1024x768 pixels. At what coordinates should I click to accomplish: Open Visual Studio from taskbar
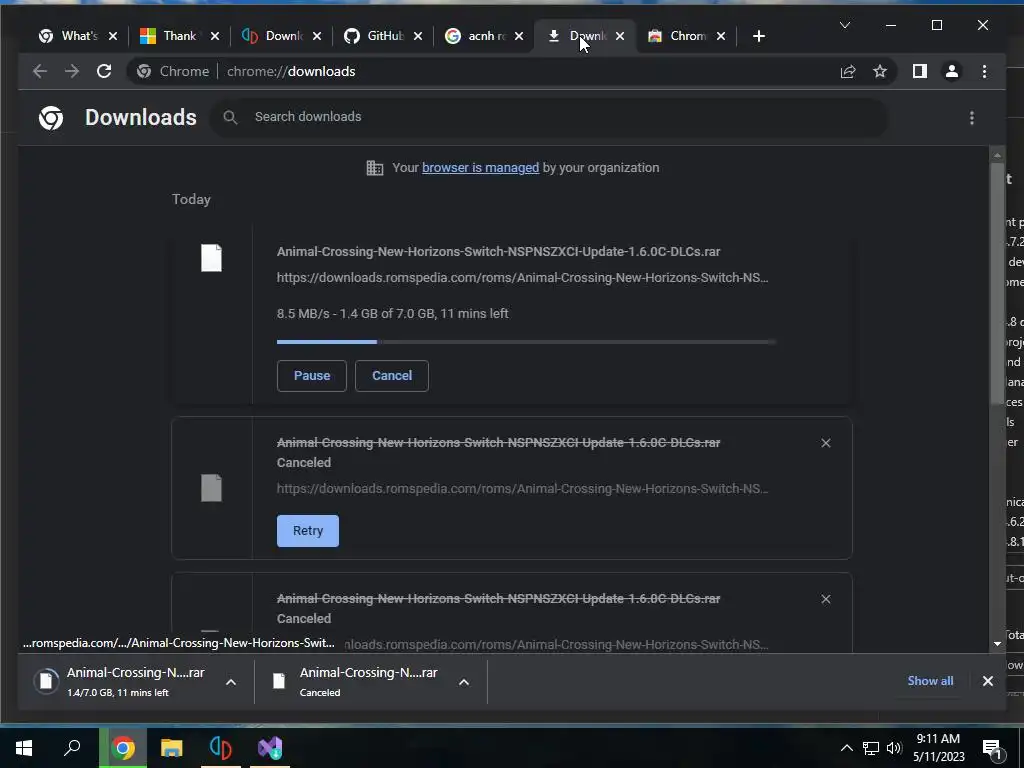[x=270, y=748]
